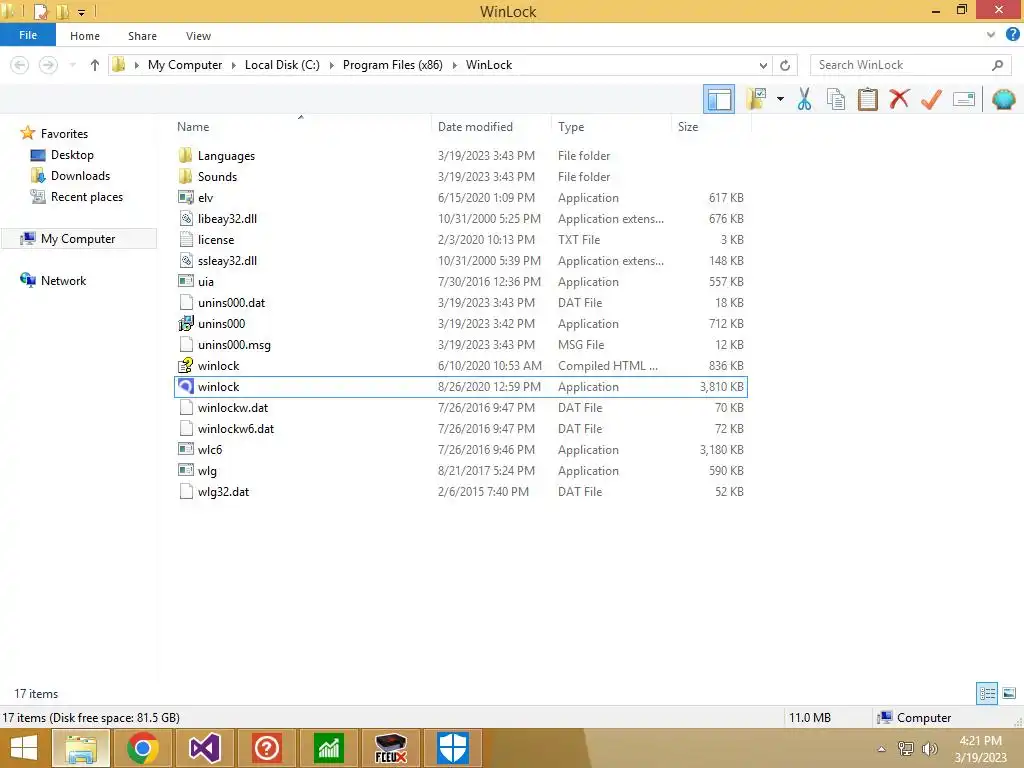Select My Computer in navigation pane
This screenshot has height=768, width=1024.
click(78, 238)
